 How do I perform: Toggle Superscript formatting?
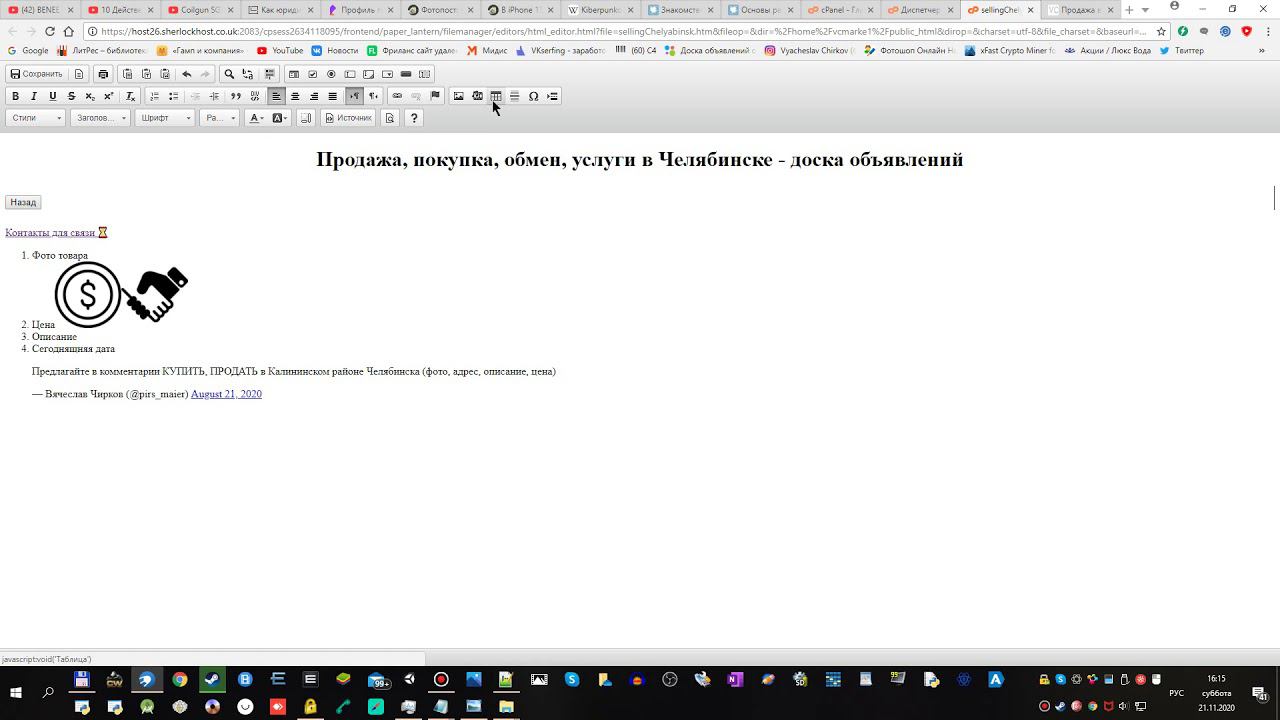pyautogui.click(x=109, y=96)
